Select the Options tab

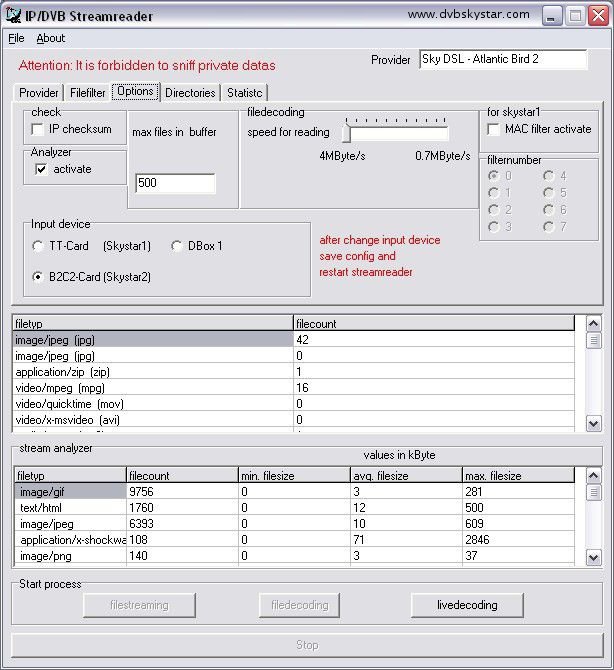pos(135,91)
